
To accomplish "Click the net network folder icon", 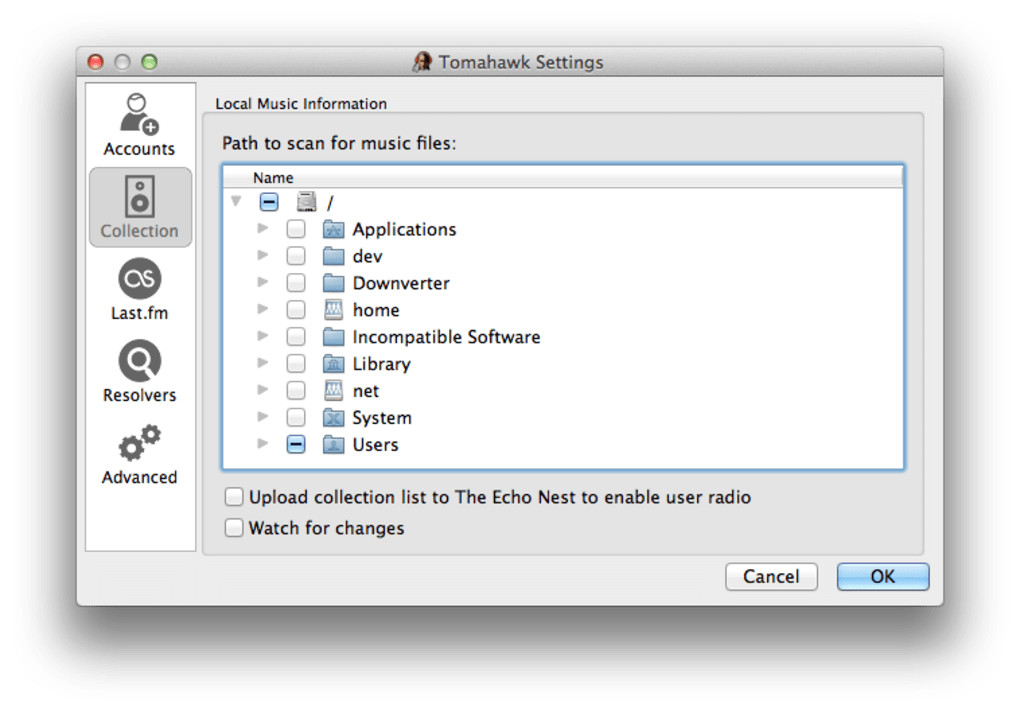I will [x=334, y=390].
